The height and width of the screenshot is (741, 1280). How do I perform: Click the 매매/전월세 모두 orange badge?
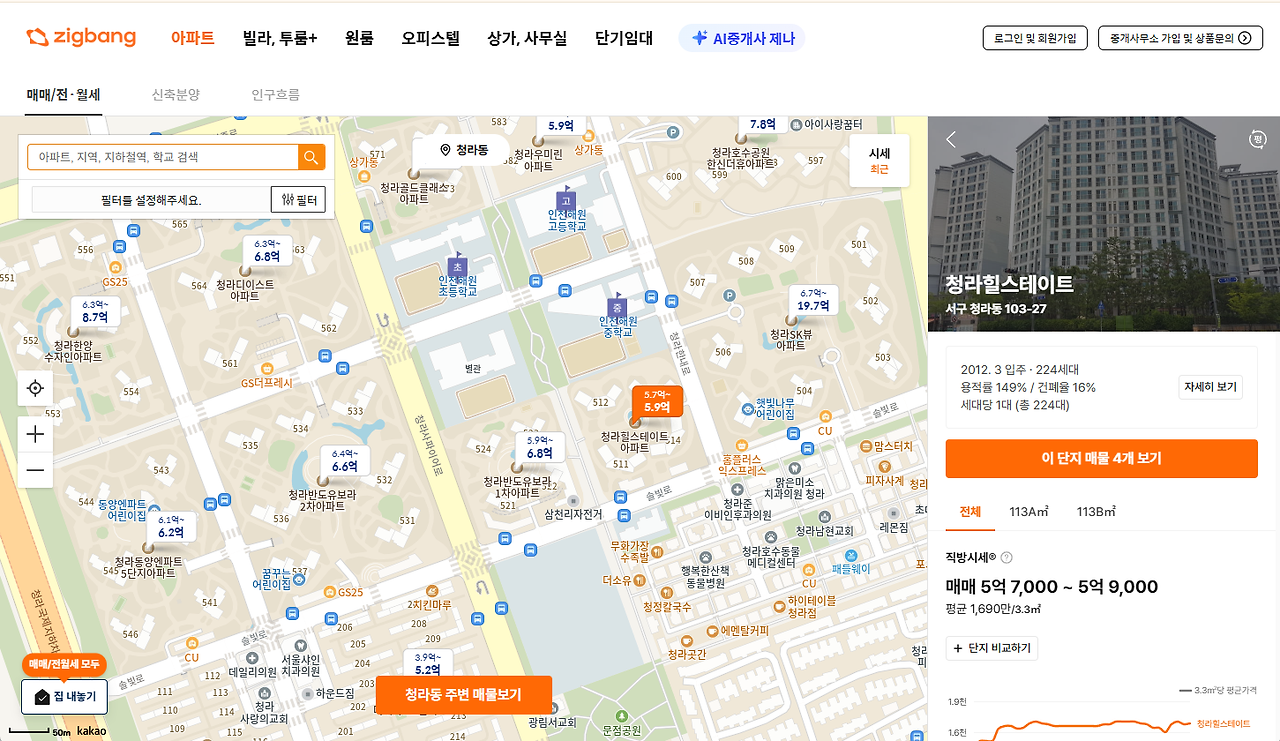click(63, 665)
